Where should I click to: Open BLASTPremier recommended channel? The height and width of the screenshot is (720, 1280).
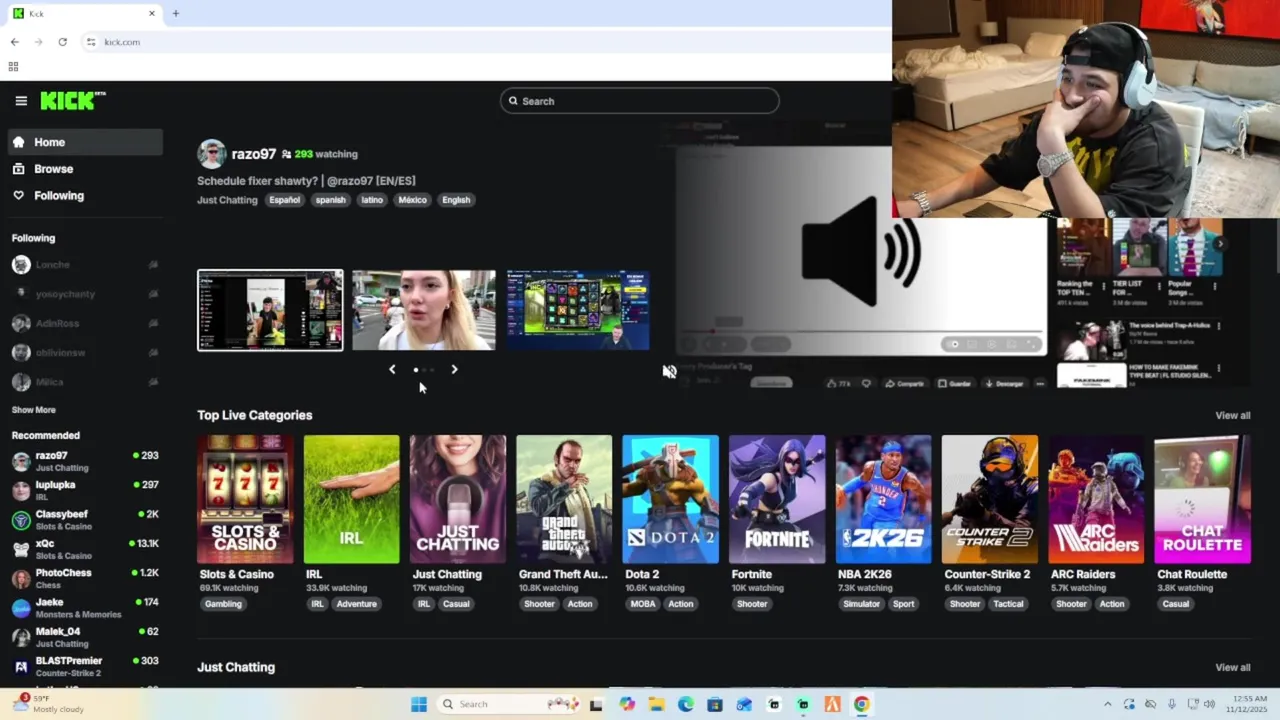85,666
